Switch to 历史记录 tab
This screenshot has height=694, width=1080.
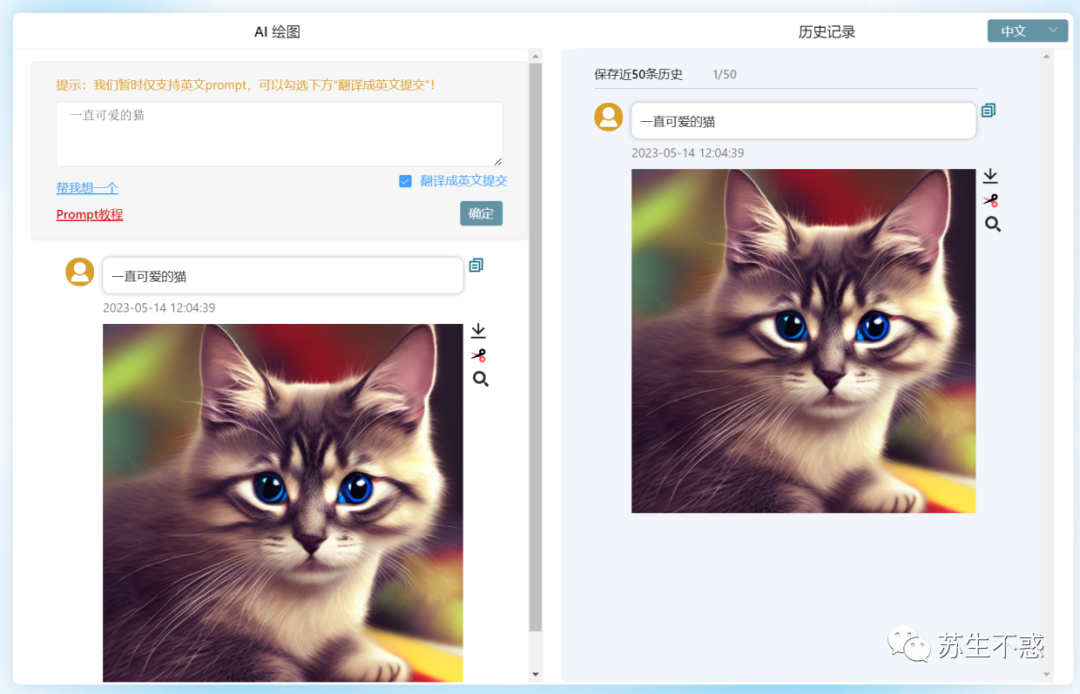tap(827, 32)
